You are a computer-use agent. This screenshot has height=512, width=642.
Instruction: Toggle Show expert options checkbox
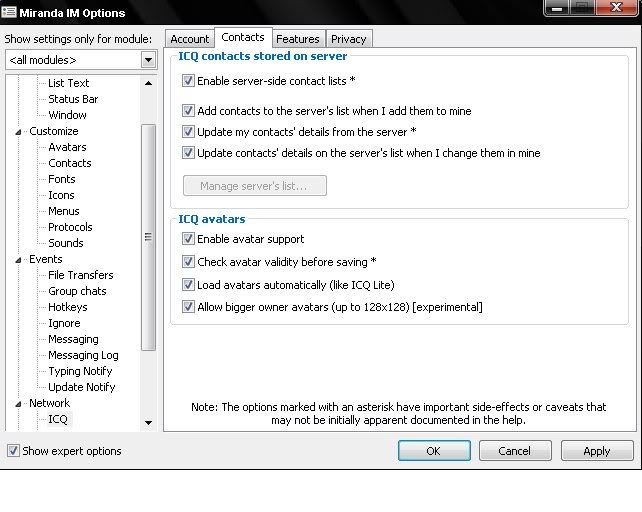click(x=13, y=451)
